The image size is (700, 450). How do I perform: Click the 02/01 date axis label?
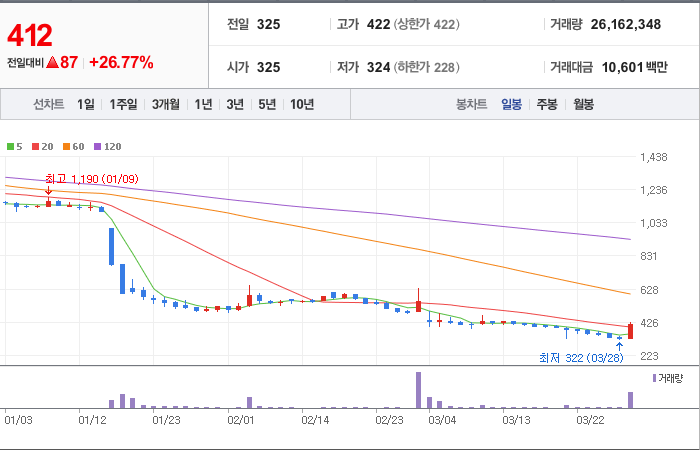[241, 420]
